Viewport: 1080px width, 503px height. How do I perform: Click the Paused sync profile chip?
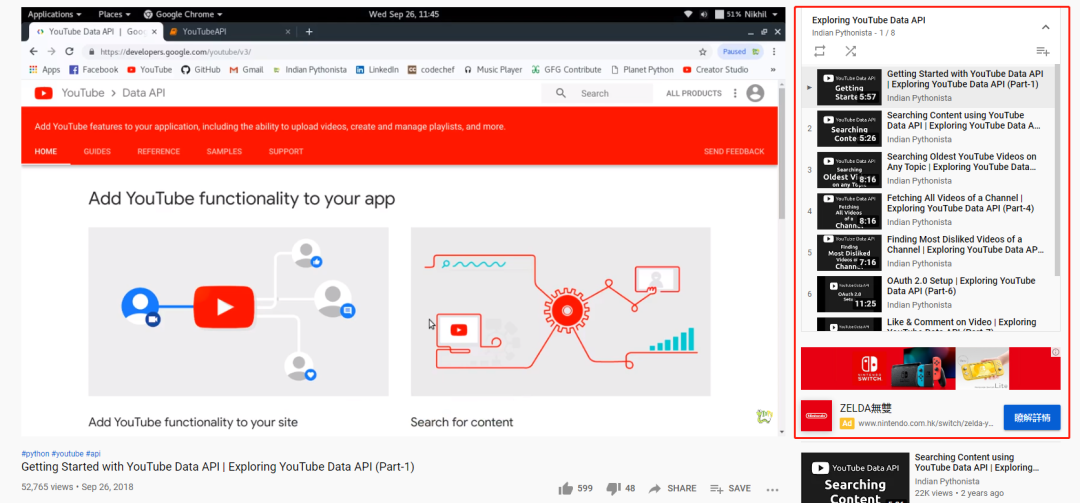[x=740, y=52]
